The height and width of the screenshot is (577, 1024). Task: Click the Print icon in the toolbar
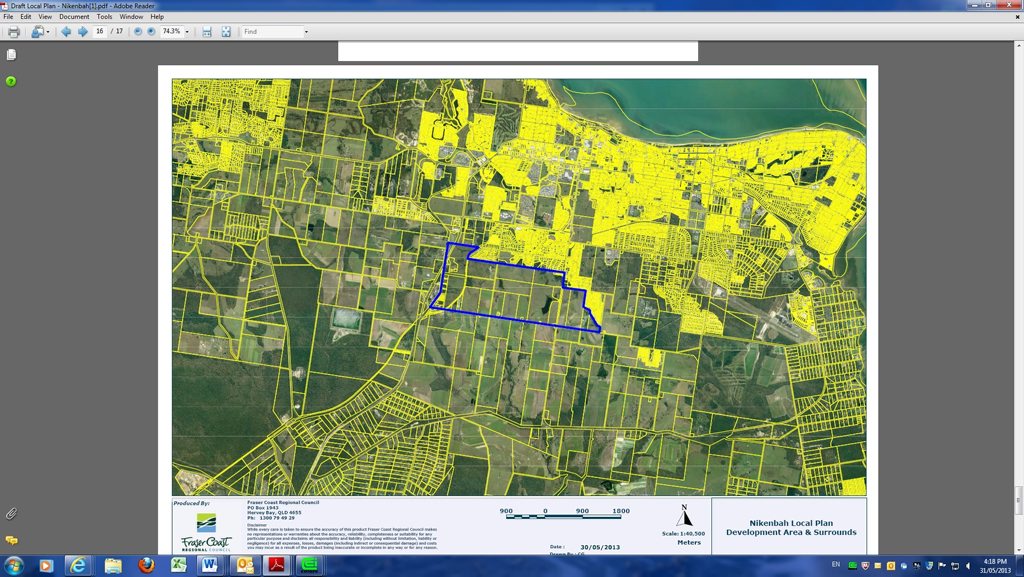(x=12, y=32)
